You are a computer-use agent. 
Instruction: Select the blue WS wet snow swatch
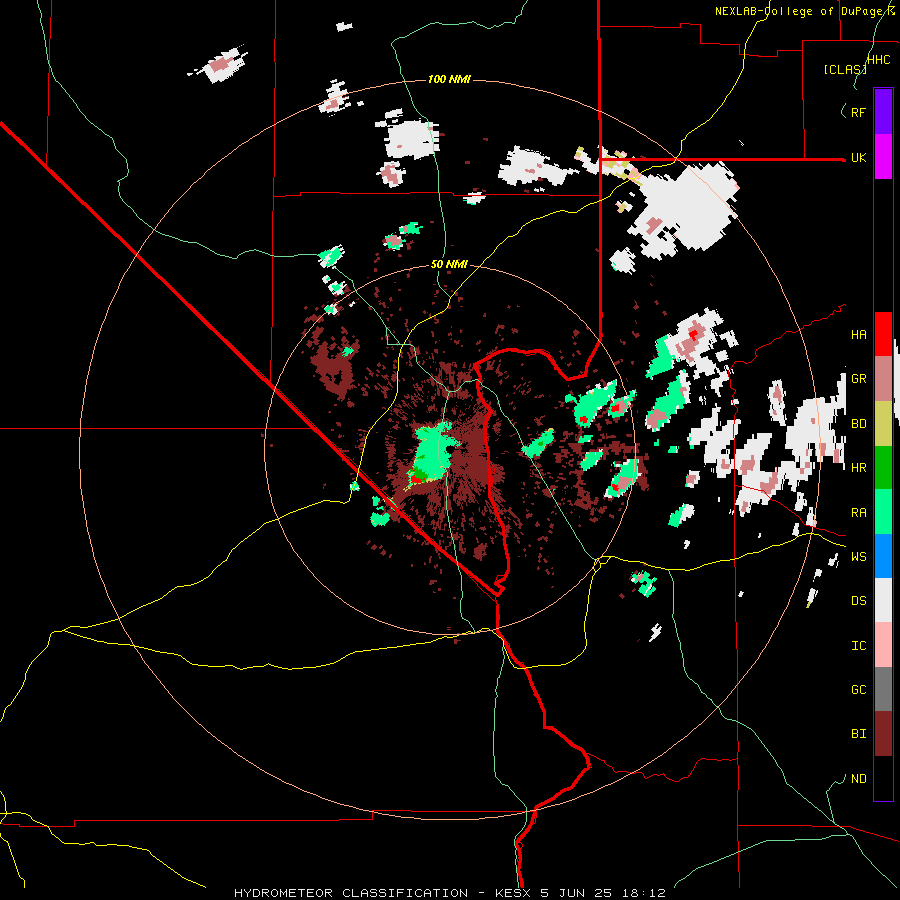pyautogui.click(x=883, y=556)
